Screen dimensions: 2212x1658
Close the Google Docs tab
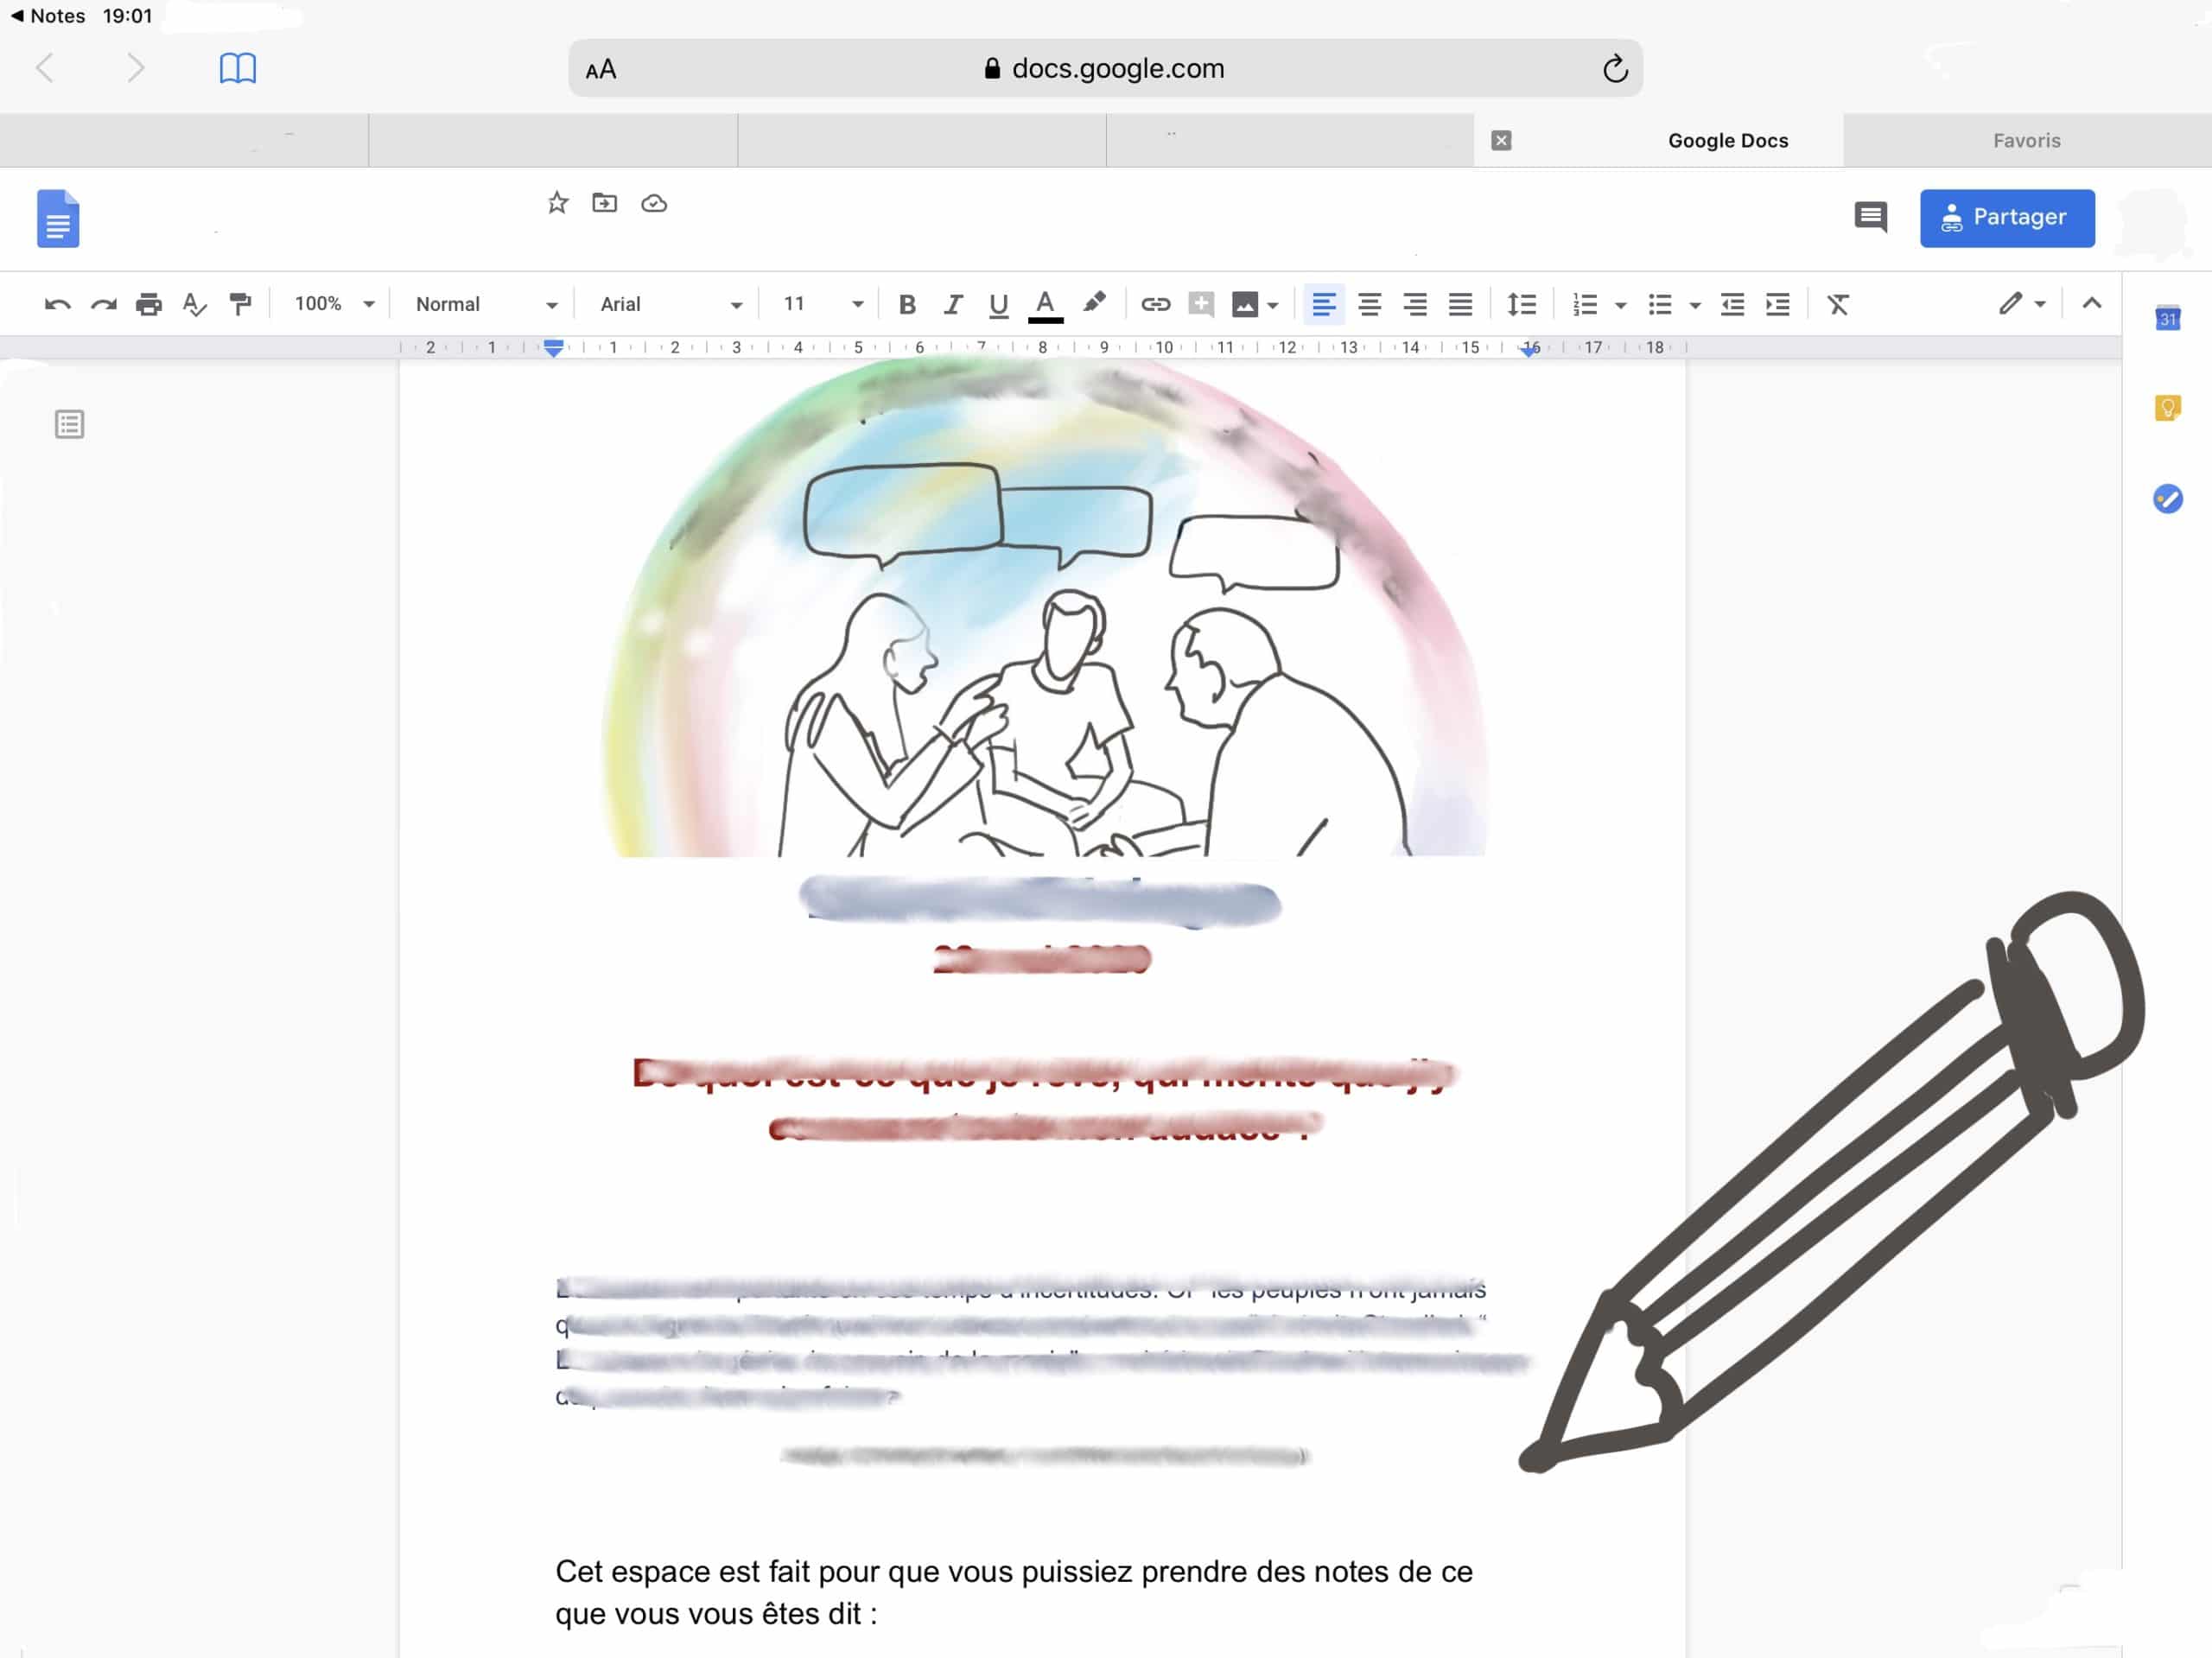pyautogui.click(x=1501, y=141)
